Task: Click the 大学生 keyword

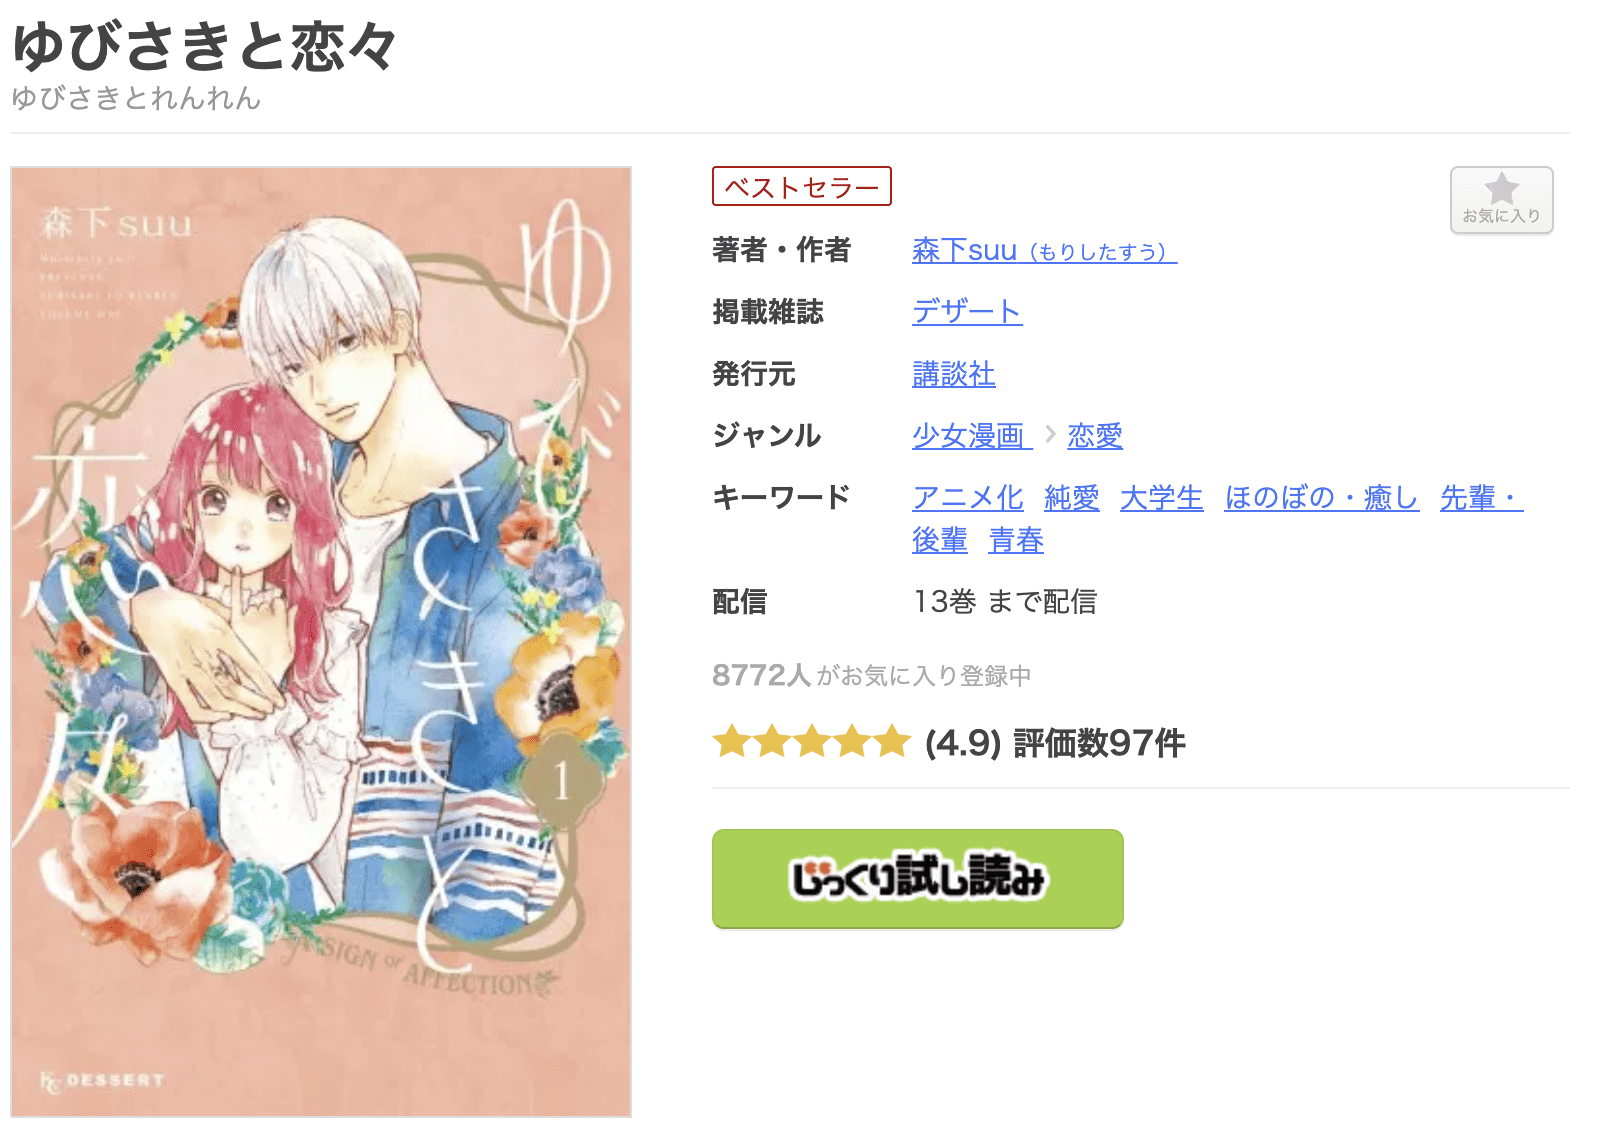Action: [1162, 497]
